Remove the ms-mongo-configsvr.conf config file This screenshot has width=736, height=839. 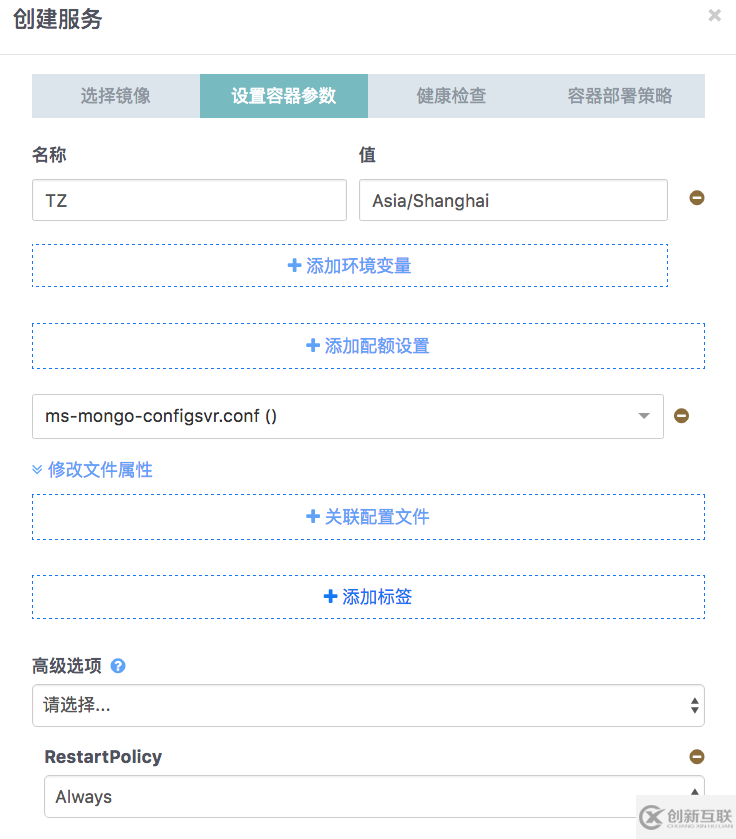[682, 416]
